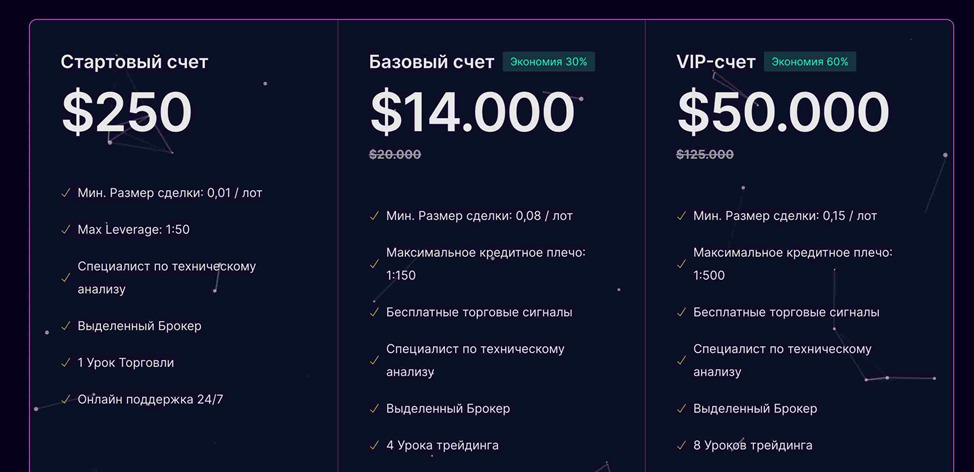The image size is (974, 472).
Task: Click the $50.000 price
Action: [783, 112]
